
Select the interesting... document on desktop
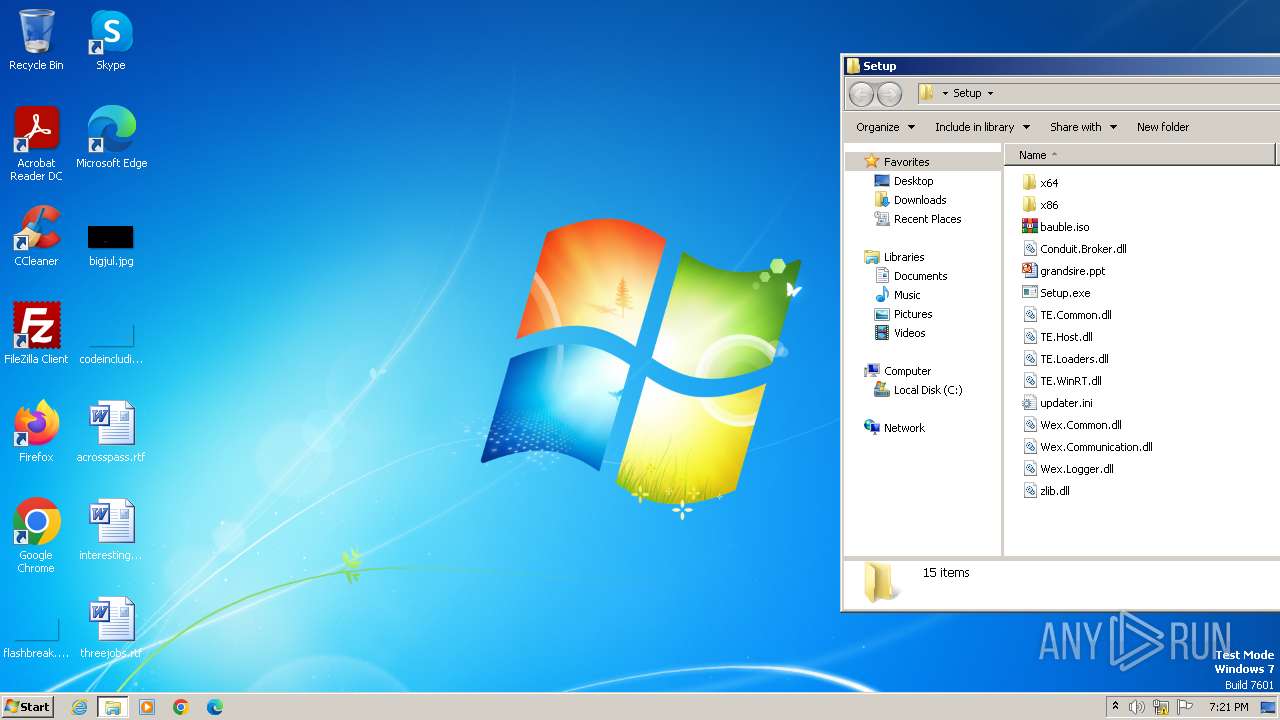click(111, 530)
